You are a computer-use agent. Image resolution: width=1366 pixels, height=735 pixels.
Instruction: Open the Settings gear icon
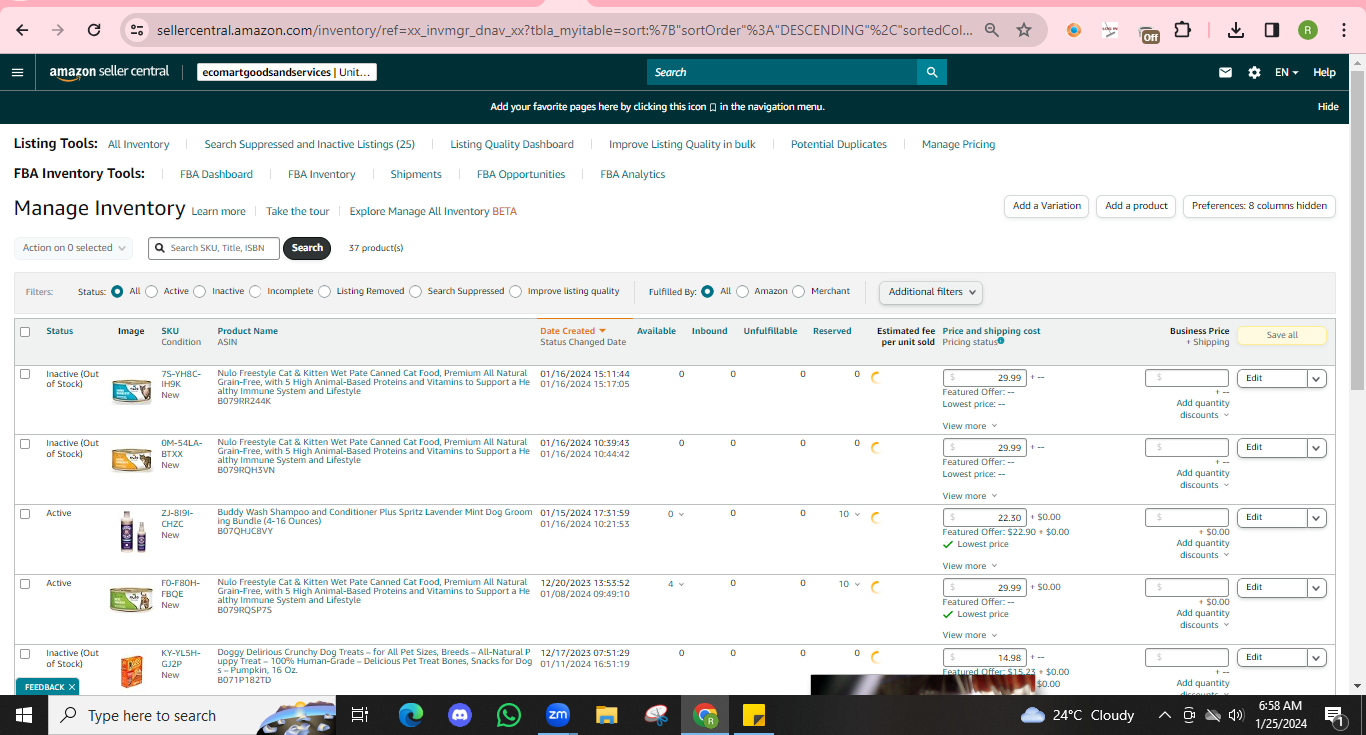[x=1254, y=72]
